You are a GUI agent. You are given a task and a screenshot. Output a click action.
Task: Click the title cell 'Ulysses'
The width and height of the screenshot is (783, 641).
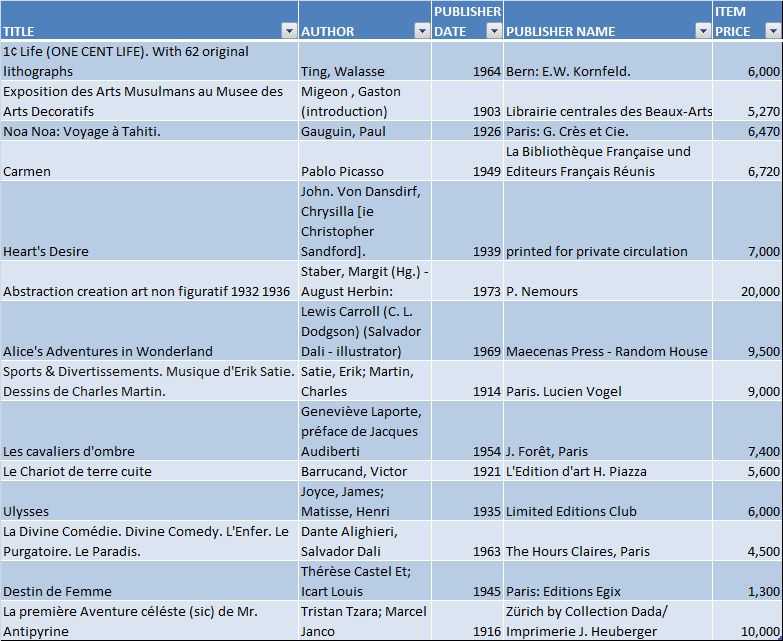149,500
